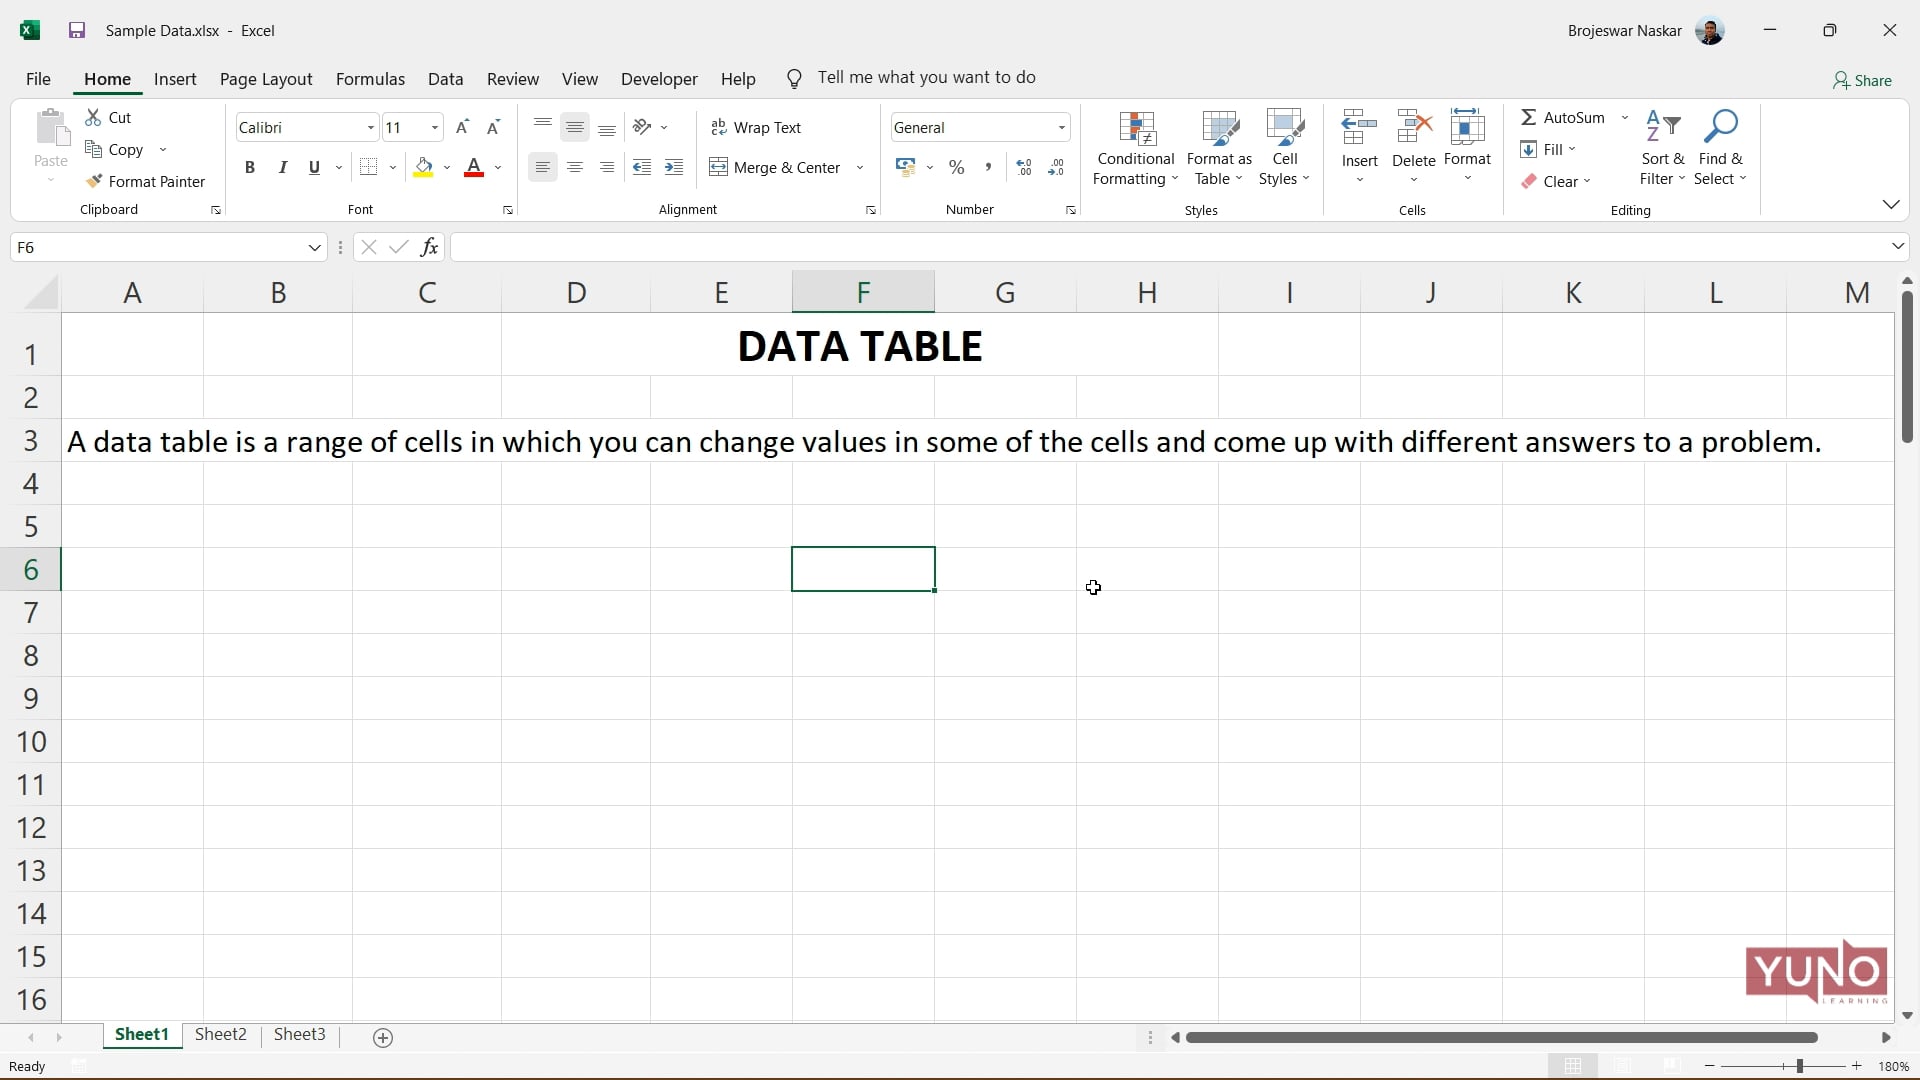
Task: Click the Percent Style icon
Action: [x=957, y=167]
